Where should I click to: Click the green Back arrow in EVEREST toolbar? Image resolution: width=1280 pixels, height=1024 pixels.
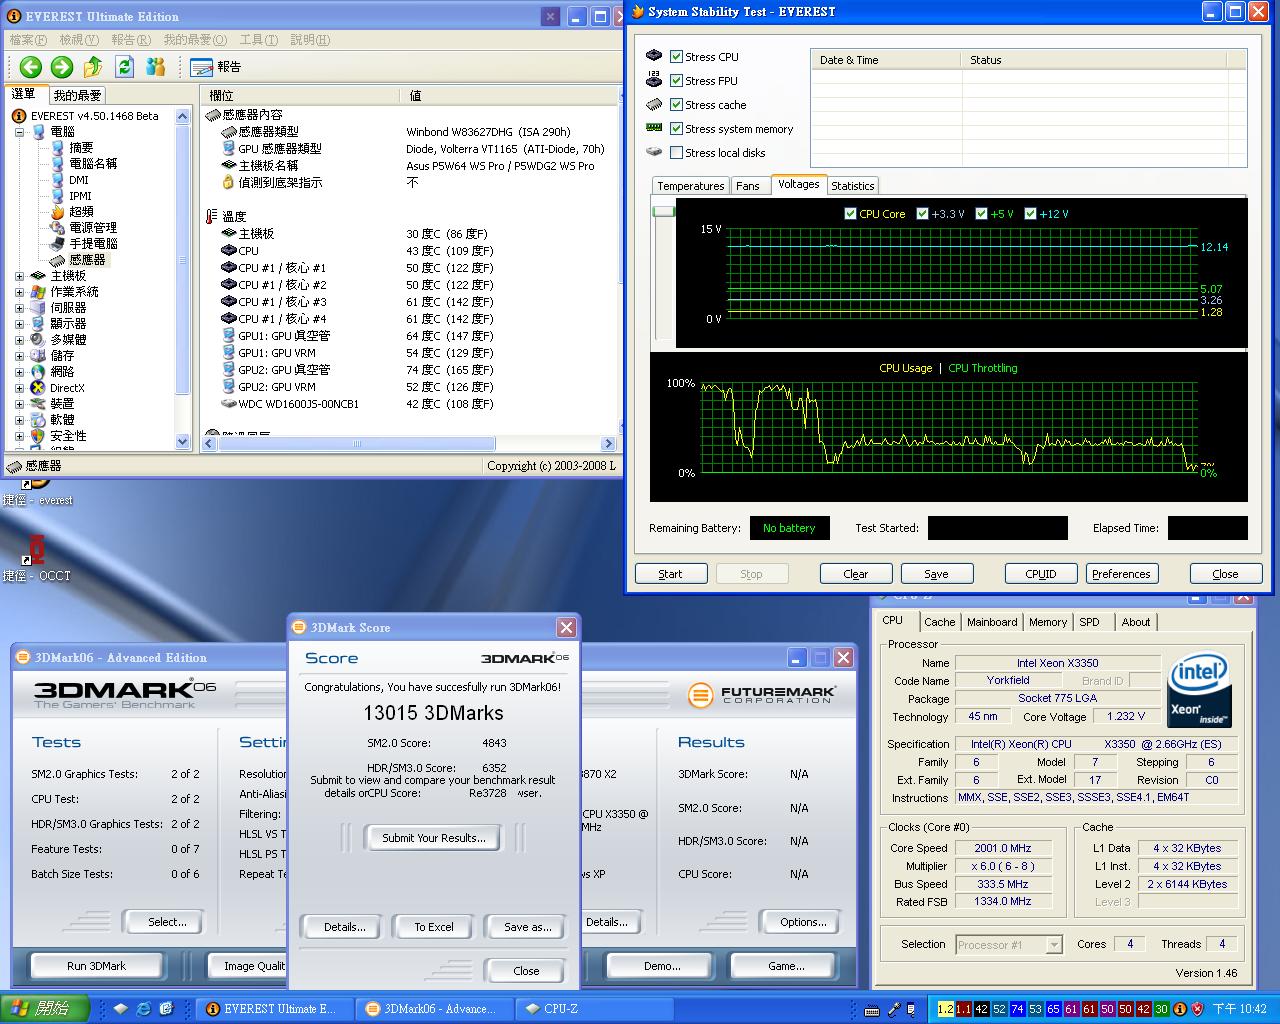pyautogui.click(x=31, y=67)
